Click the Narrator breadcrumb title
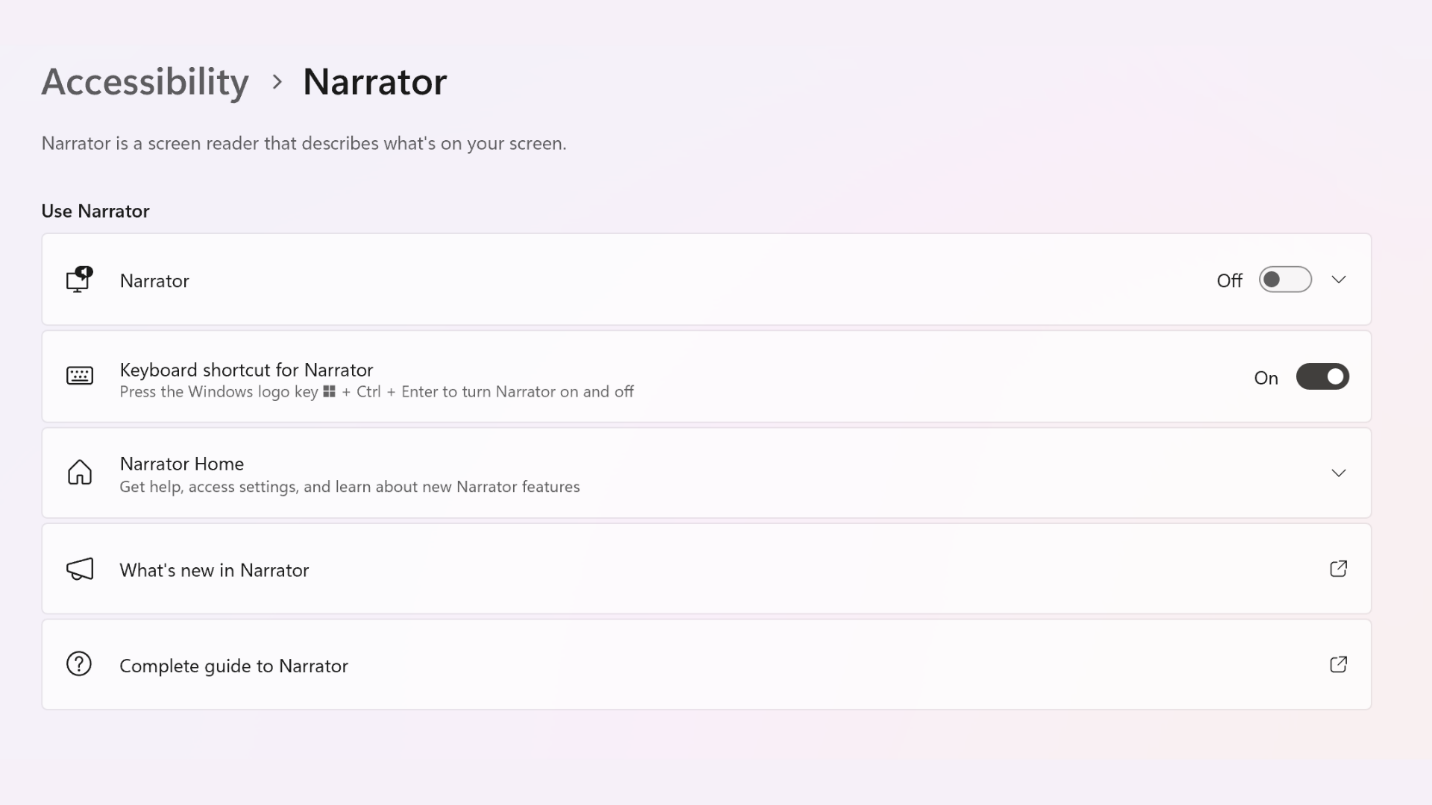 pos(375,82)
